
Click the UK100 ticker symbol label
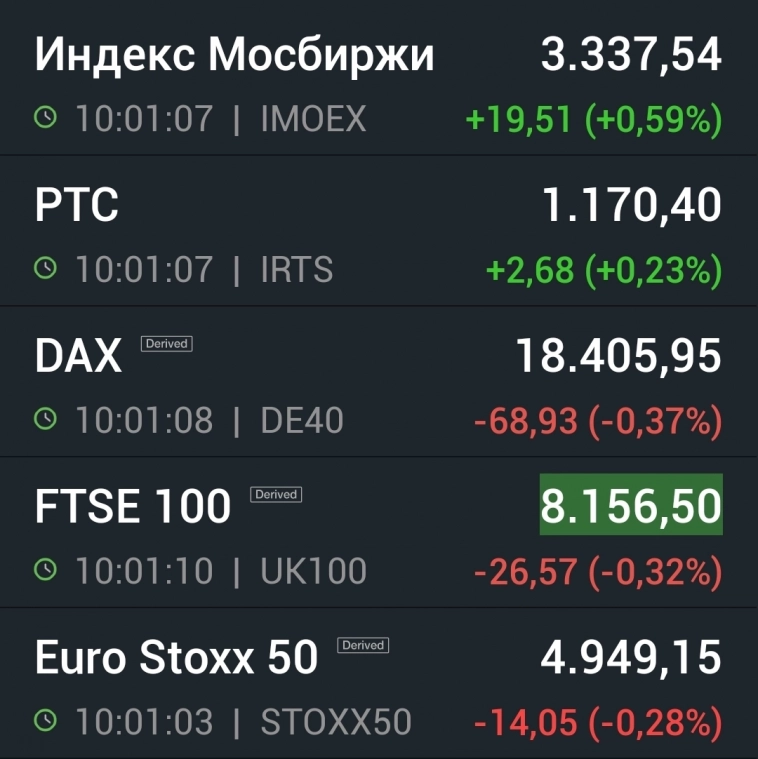(313, 571)
